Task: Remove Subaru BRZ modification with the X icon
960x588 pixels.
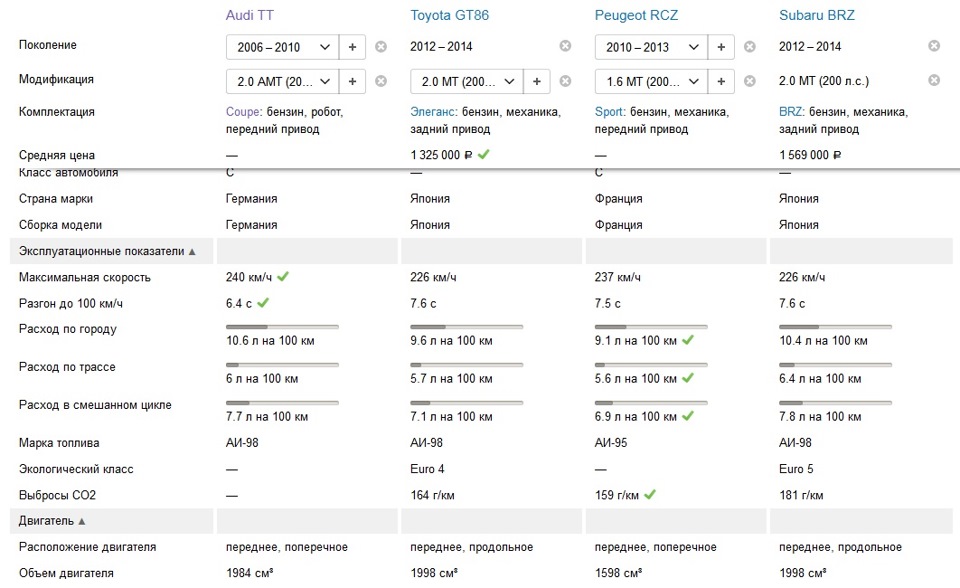Action: (x=934, y=80)
